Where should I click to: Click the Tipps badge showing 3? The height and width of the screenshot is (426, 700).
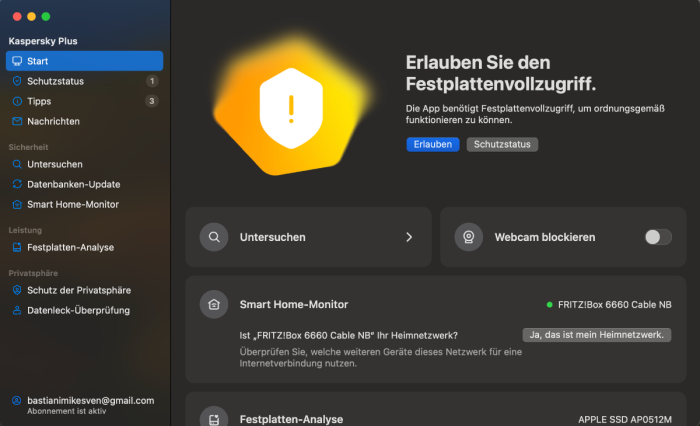click(152, 101)
